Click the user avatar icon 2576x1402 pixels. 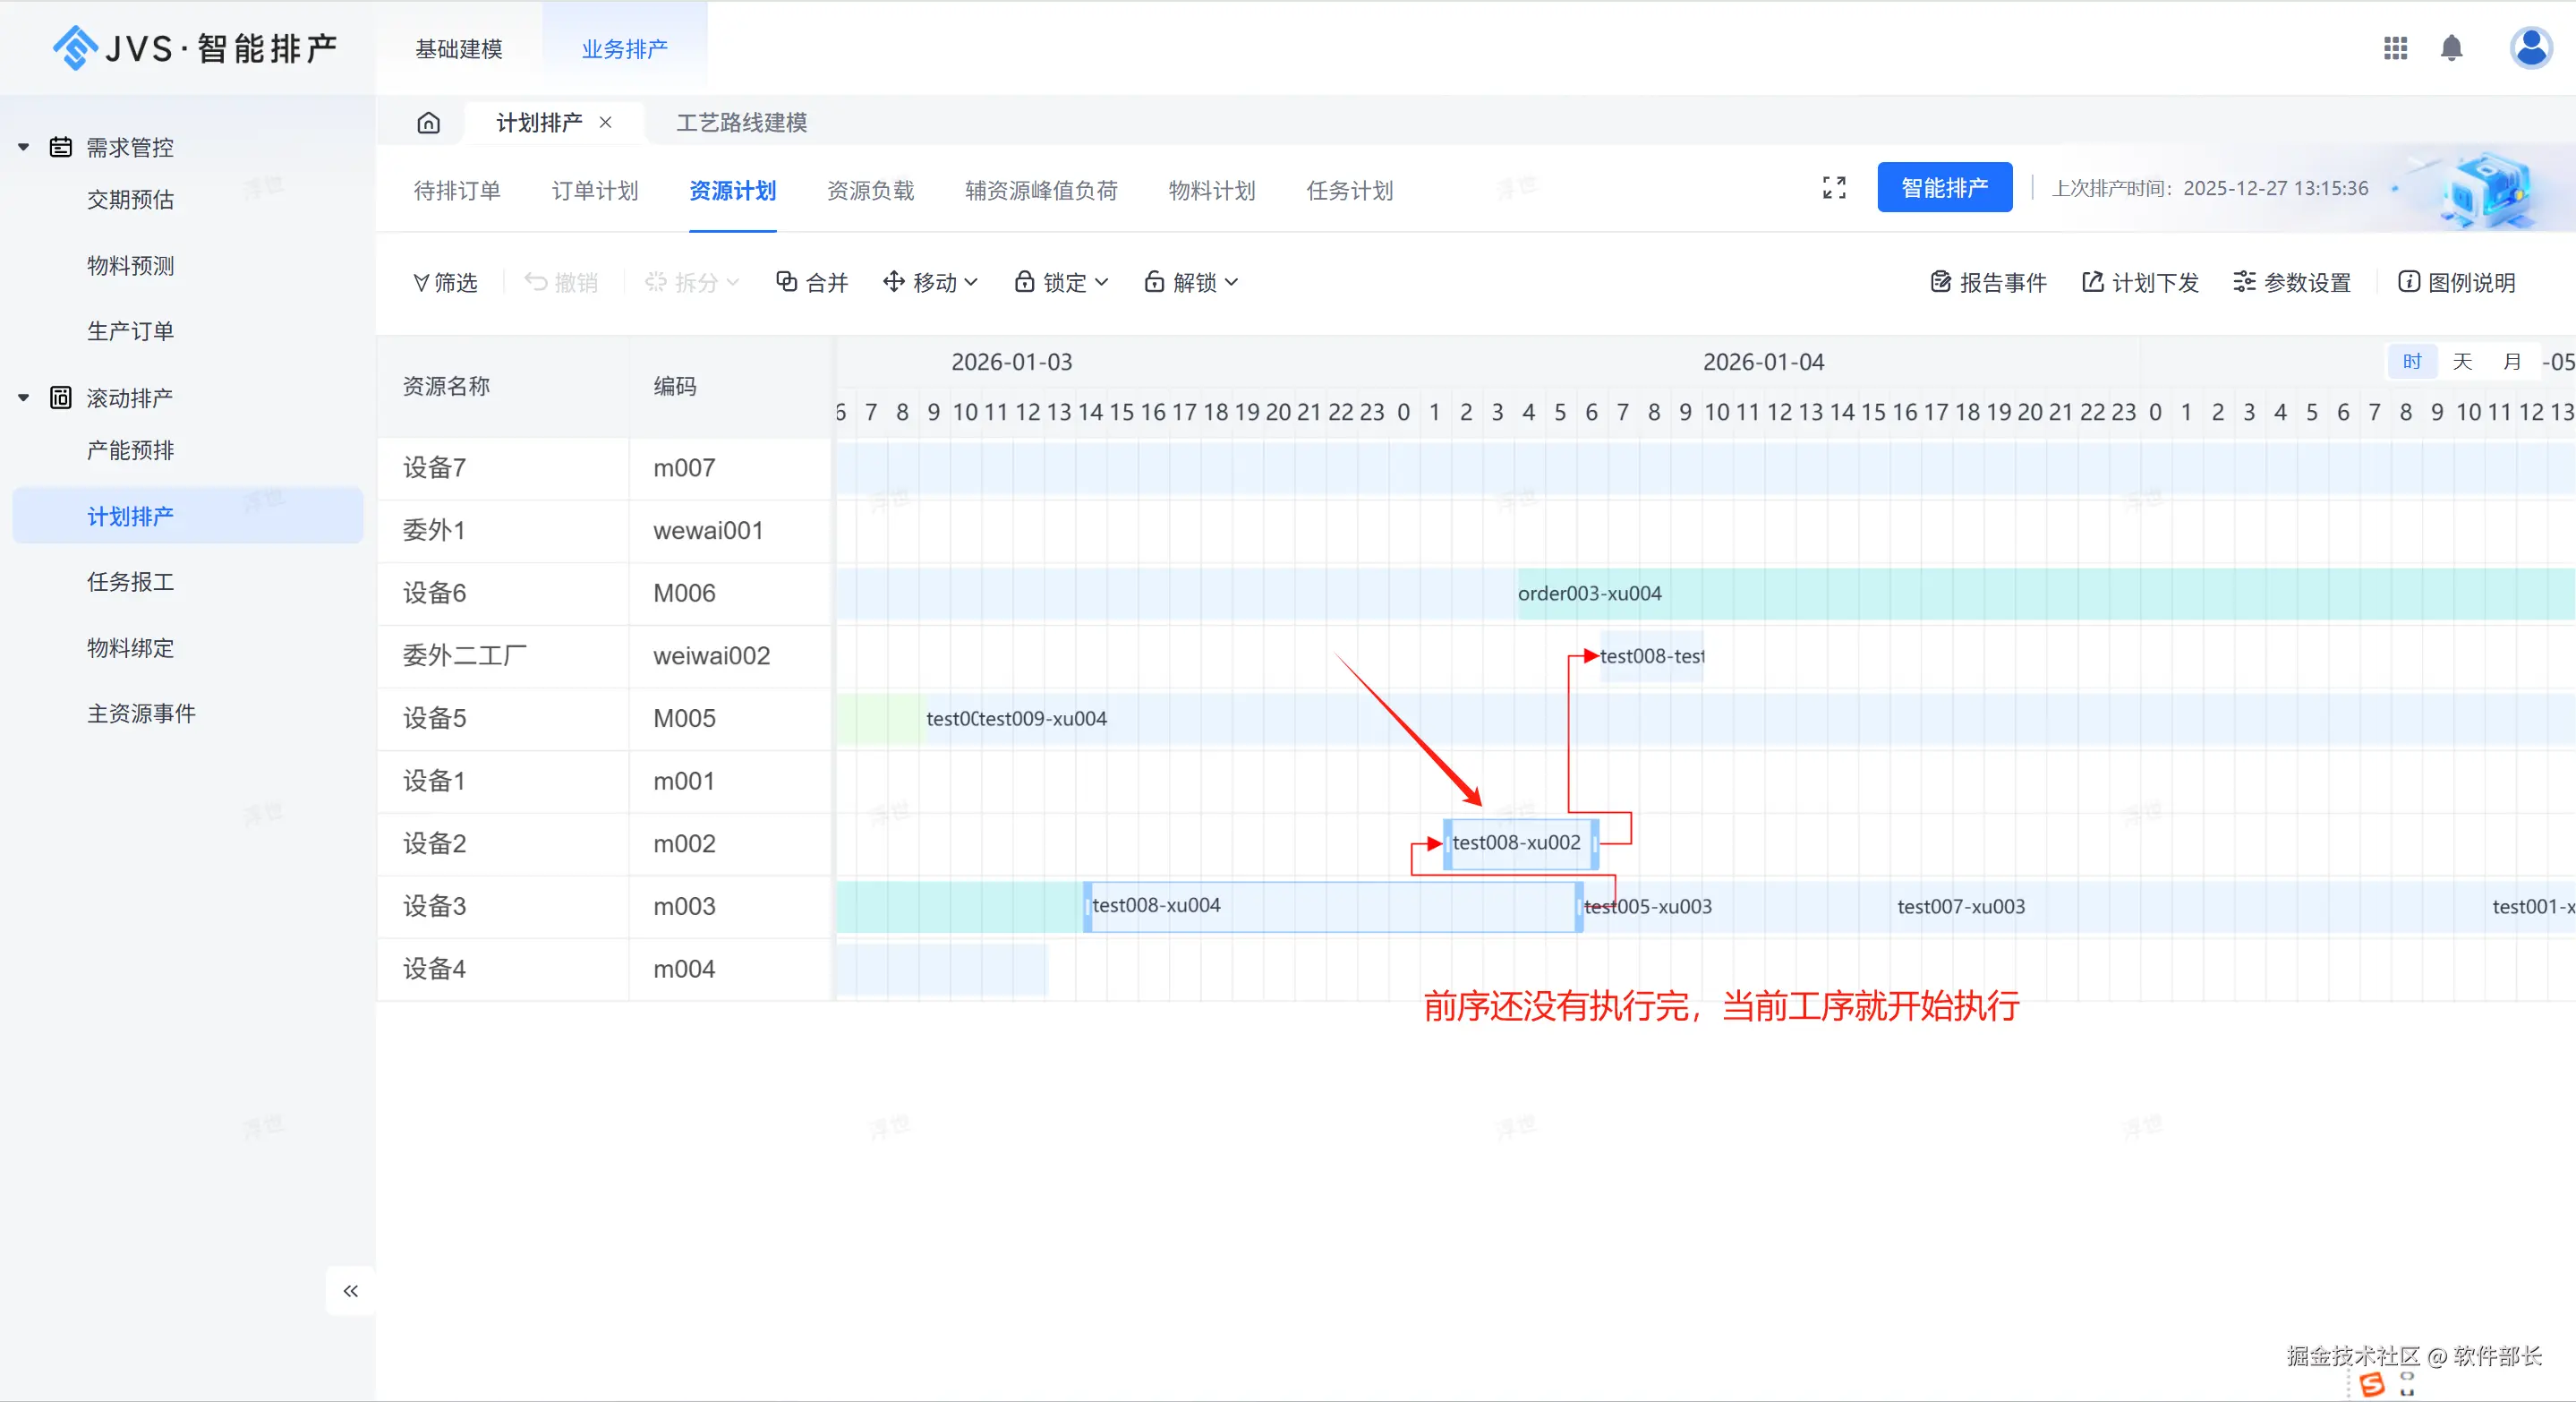(2530, 48)
